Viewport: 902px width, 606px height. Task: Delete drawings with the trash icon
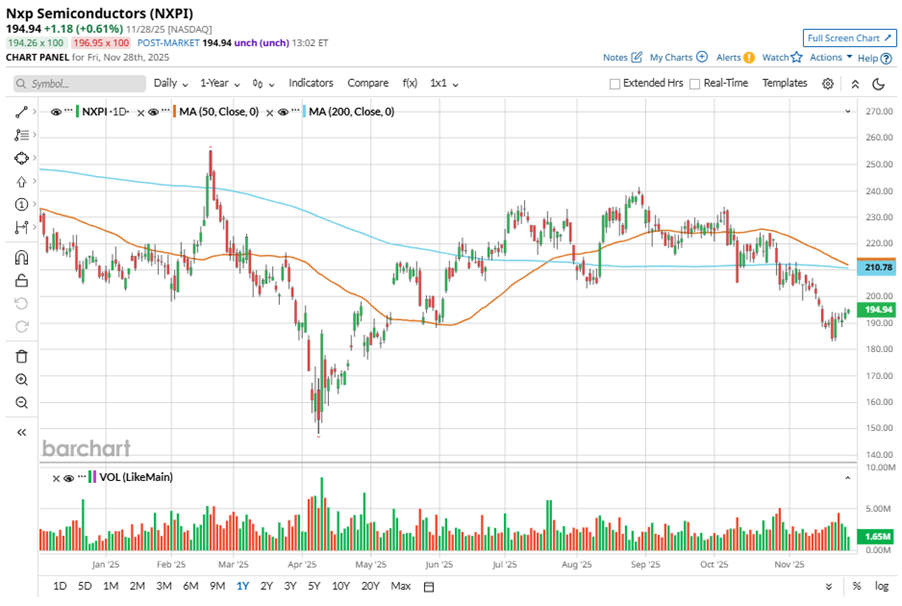click(21, 356)
